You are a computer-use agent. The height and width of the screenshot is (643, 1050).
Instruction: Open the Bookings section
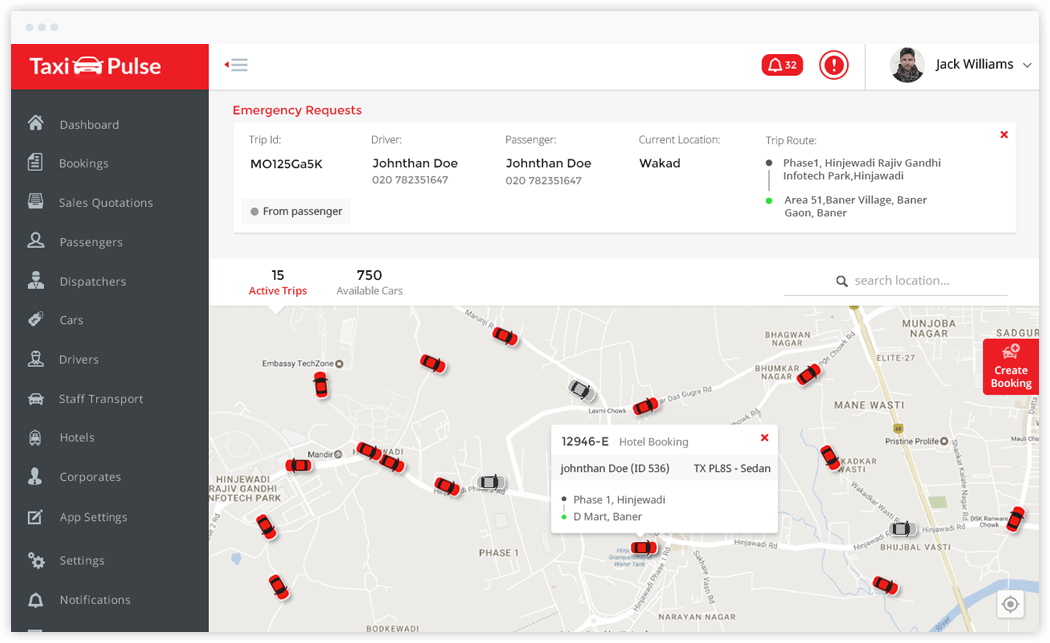coord(82,163)
